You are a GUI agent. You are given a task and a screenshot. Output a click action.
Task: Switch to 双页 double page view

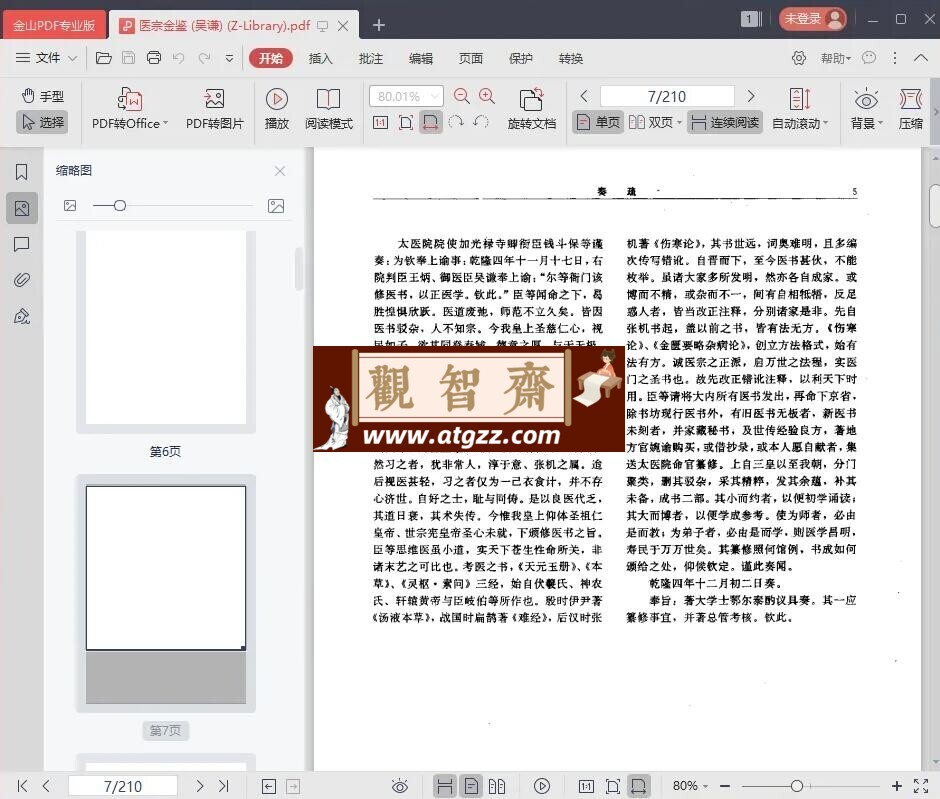tap(655, 122)
